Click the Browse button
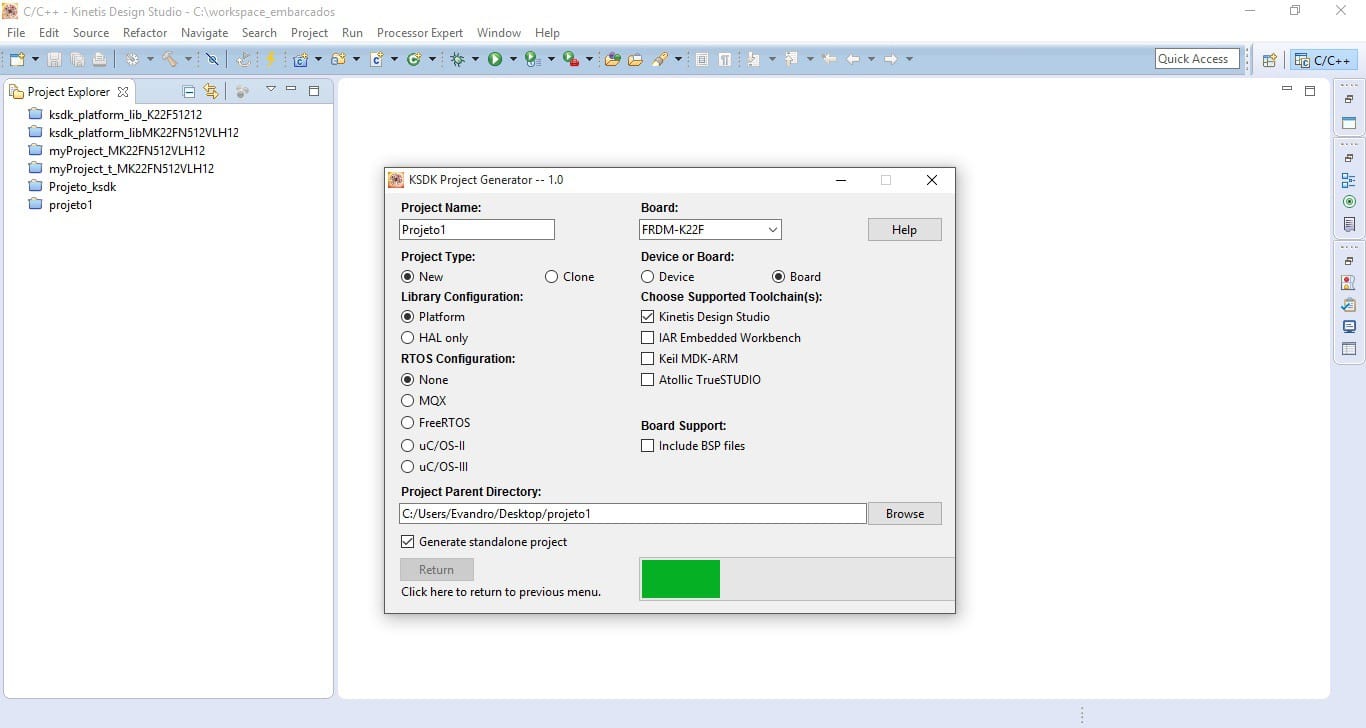The width and height of the screenshot is (1366, 728). pyautogui.click(x=904, y=514)
